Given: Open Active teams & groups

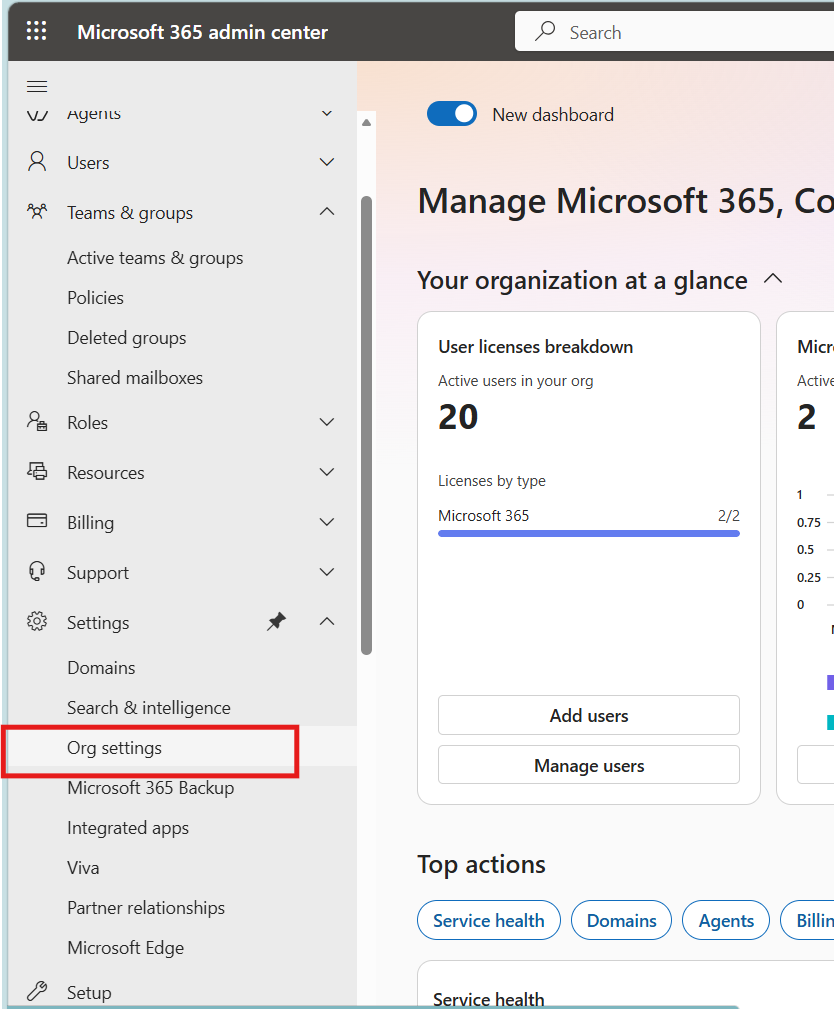Looking at the screenshot, I should point(155,258).
